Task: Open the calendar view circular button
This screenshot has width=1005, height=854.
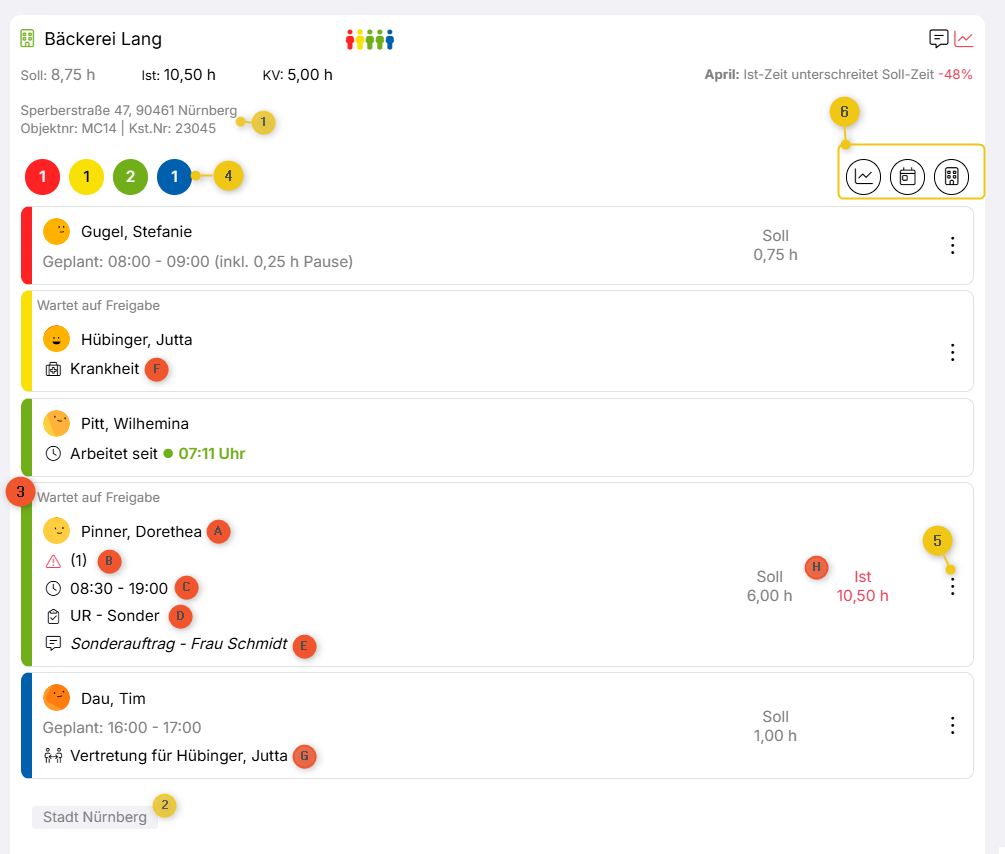Action: point(907,176)
